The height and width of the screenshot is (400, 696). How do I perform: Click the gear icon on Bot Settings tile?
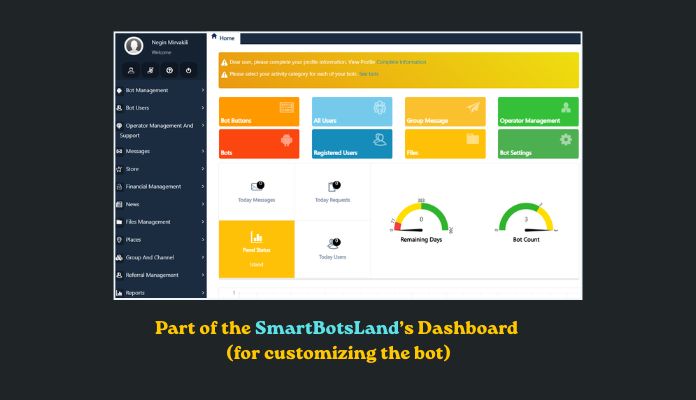point(566,140)
